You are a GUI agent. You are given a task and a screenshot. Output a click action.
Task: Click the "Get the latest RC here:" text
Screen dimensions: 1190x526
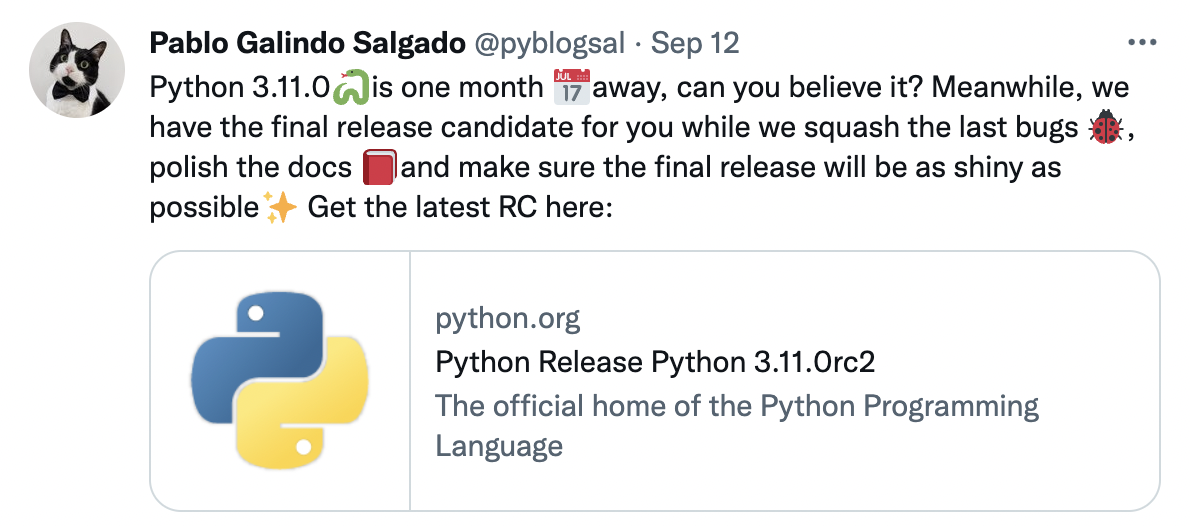pyautogui.click(x=460, y=206)
